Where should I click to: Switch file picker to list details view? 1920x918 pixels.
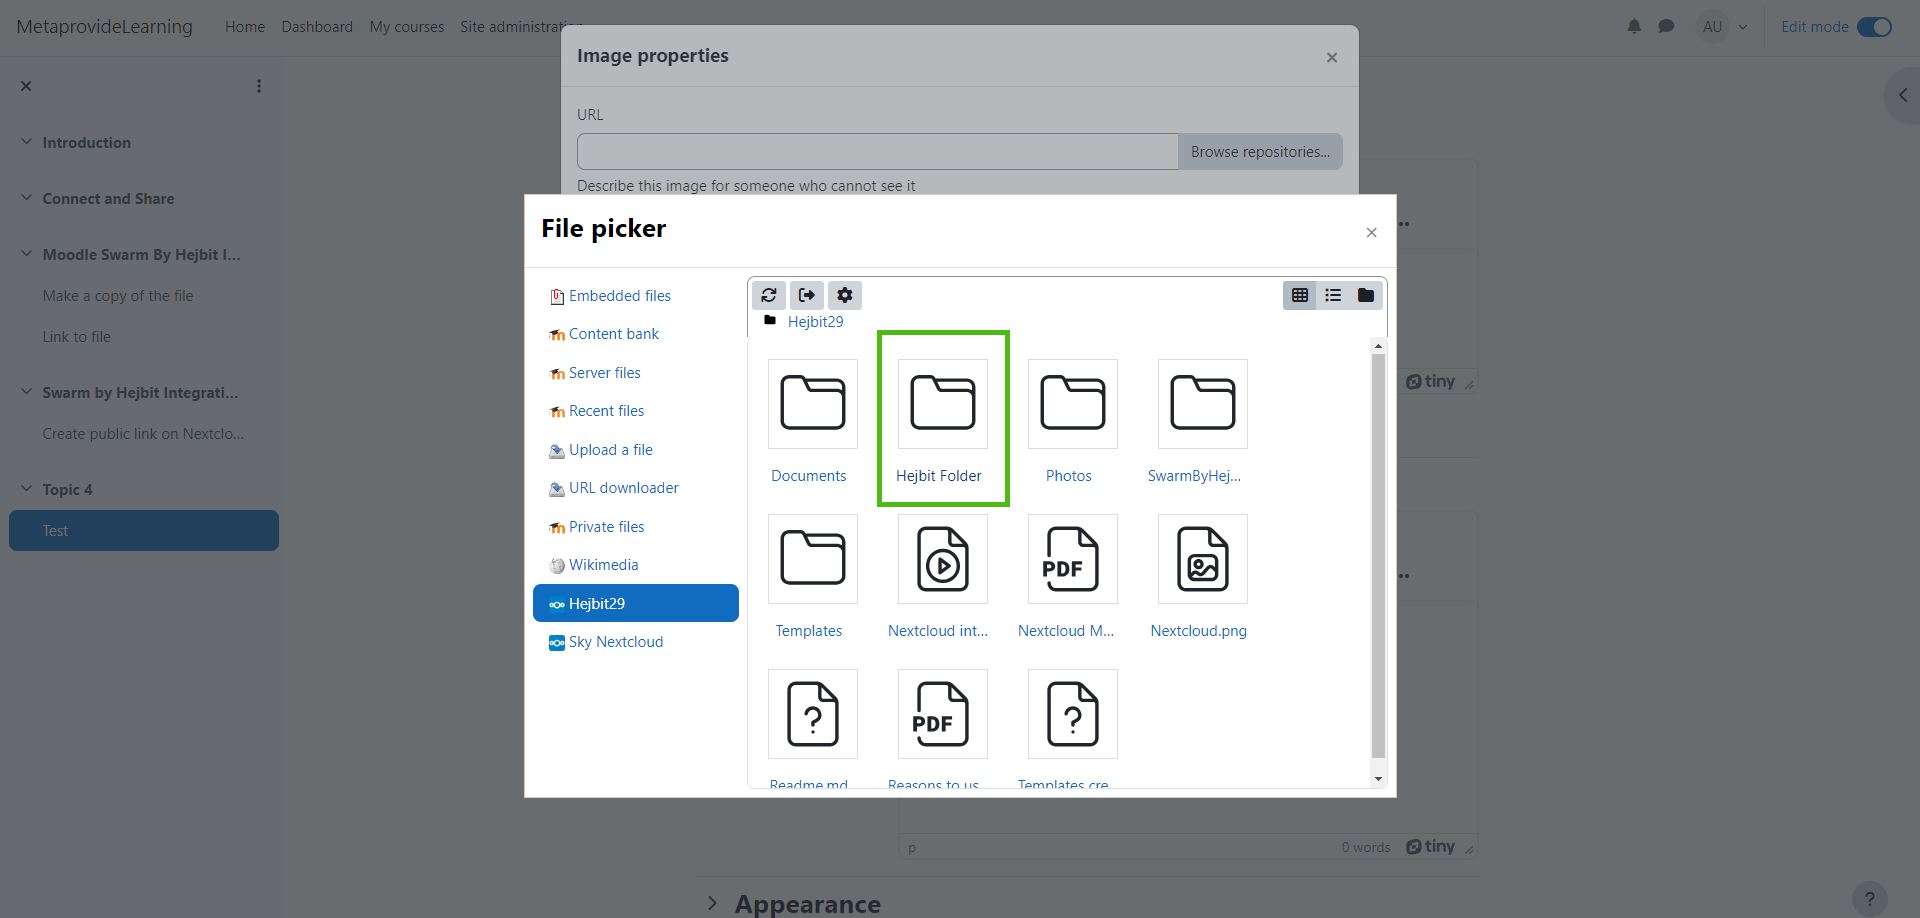click(1333, 295)
